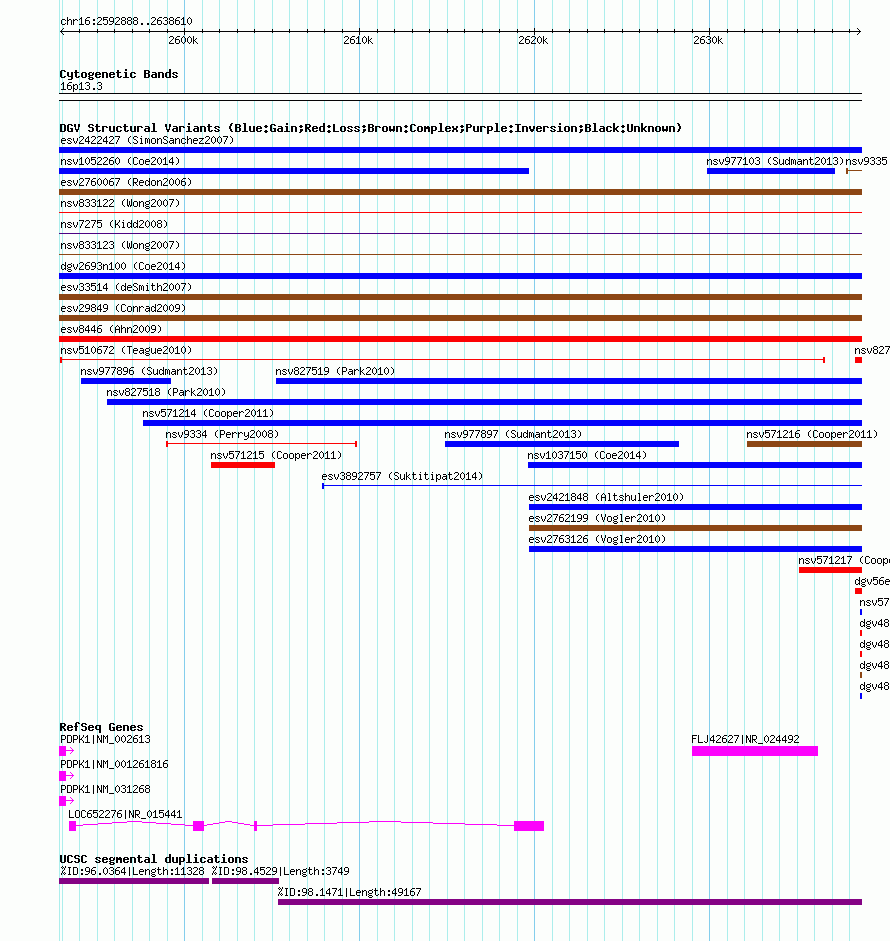Image resolution: width=890 pixels, height=941 pixels.
Task: Select the PDPK1|NM_031268 gene label
Action: 105,790
